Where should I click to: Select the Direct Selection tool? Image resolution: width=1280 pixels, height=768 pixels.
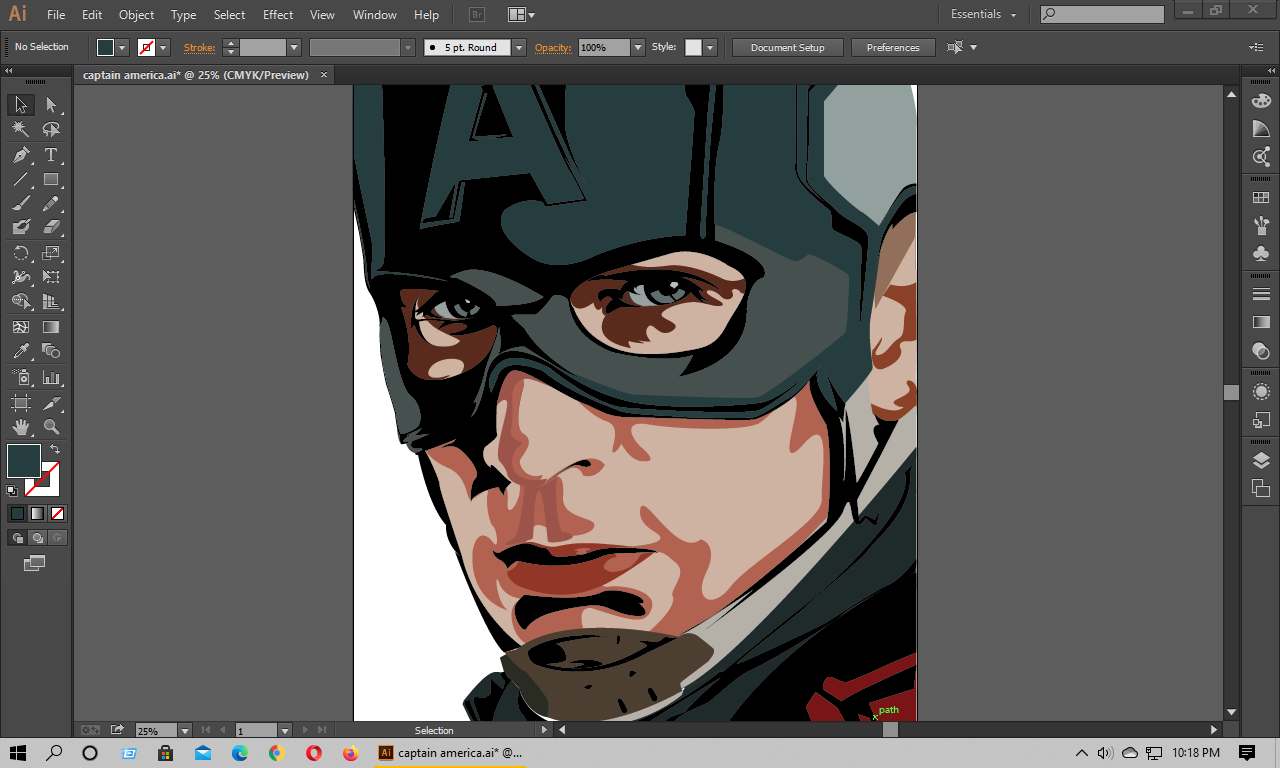[51, 105]
